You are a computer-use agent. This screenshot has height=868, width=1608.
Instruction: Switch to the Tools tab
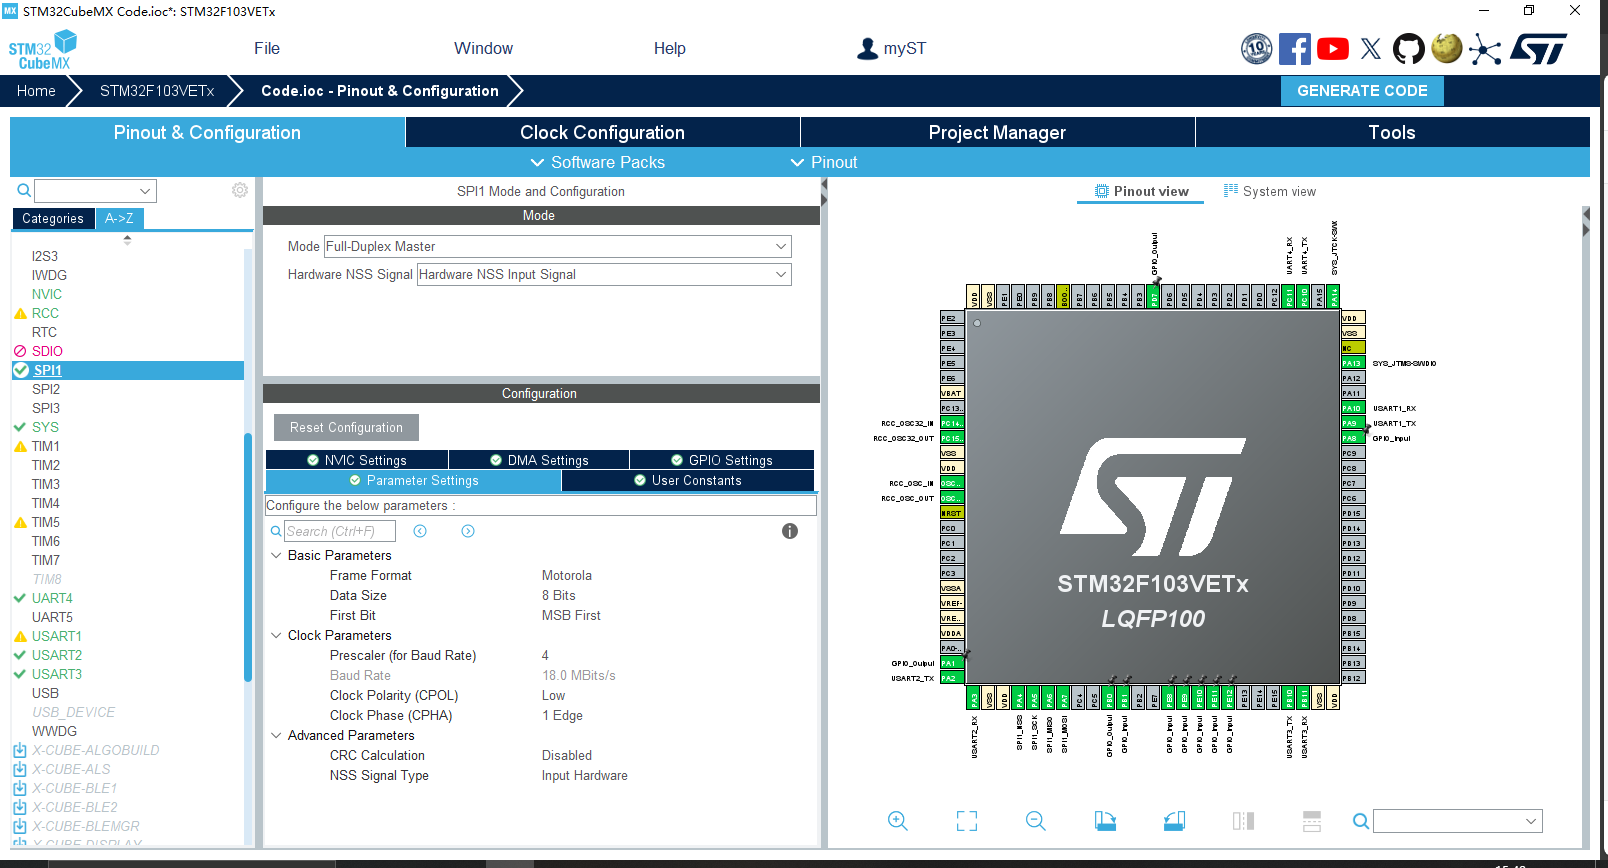(1392, 132)
